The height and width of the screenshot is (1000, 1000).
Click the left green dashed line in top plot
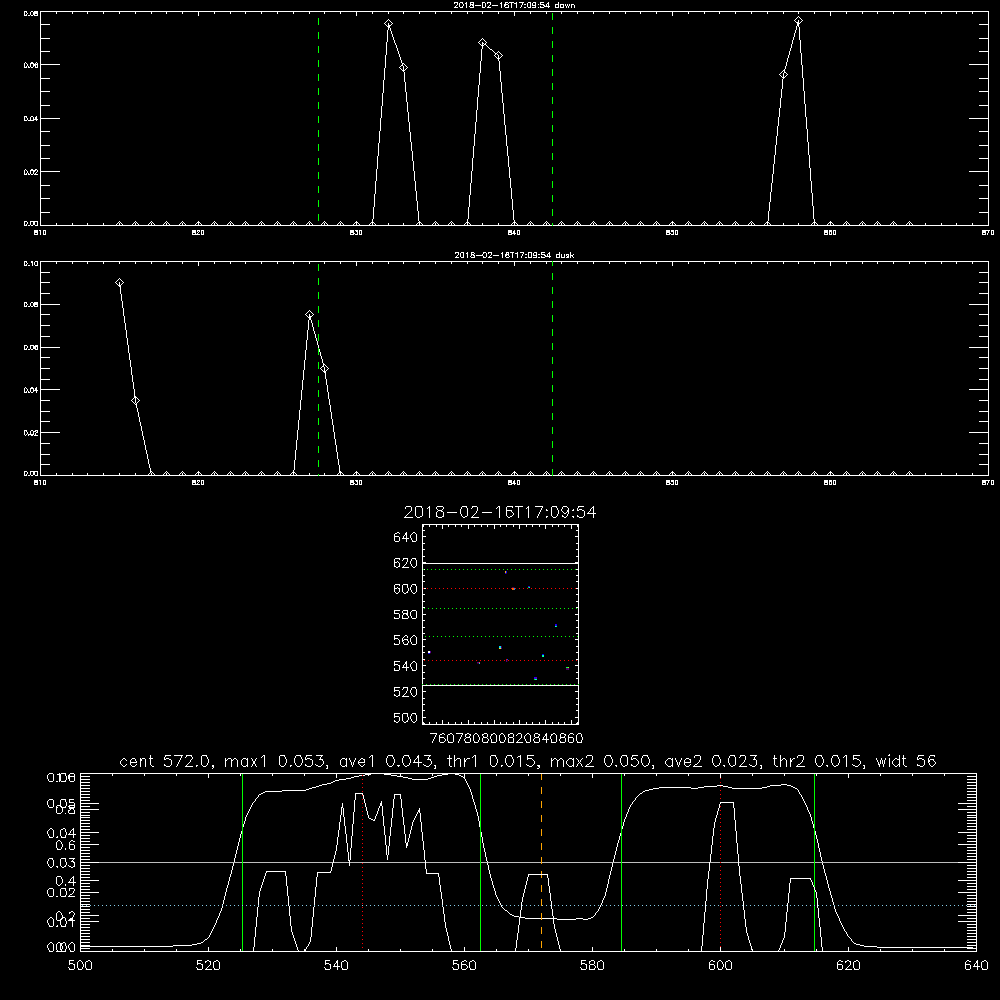(319, 118)
